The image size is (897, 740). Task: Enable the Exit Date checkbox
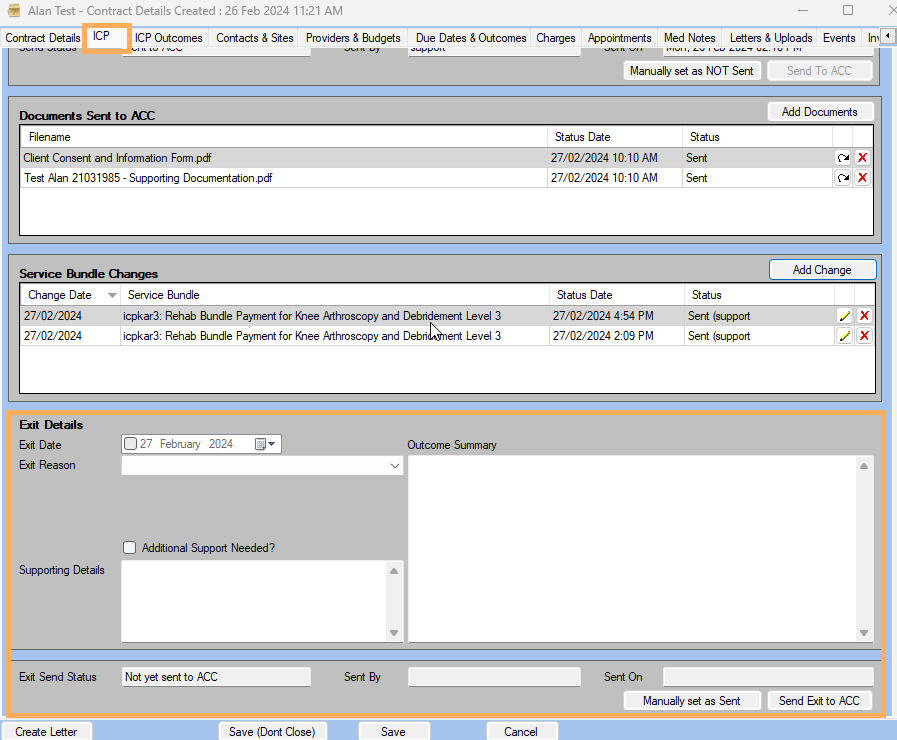click(130, 444)
